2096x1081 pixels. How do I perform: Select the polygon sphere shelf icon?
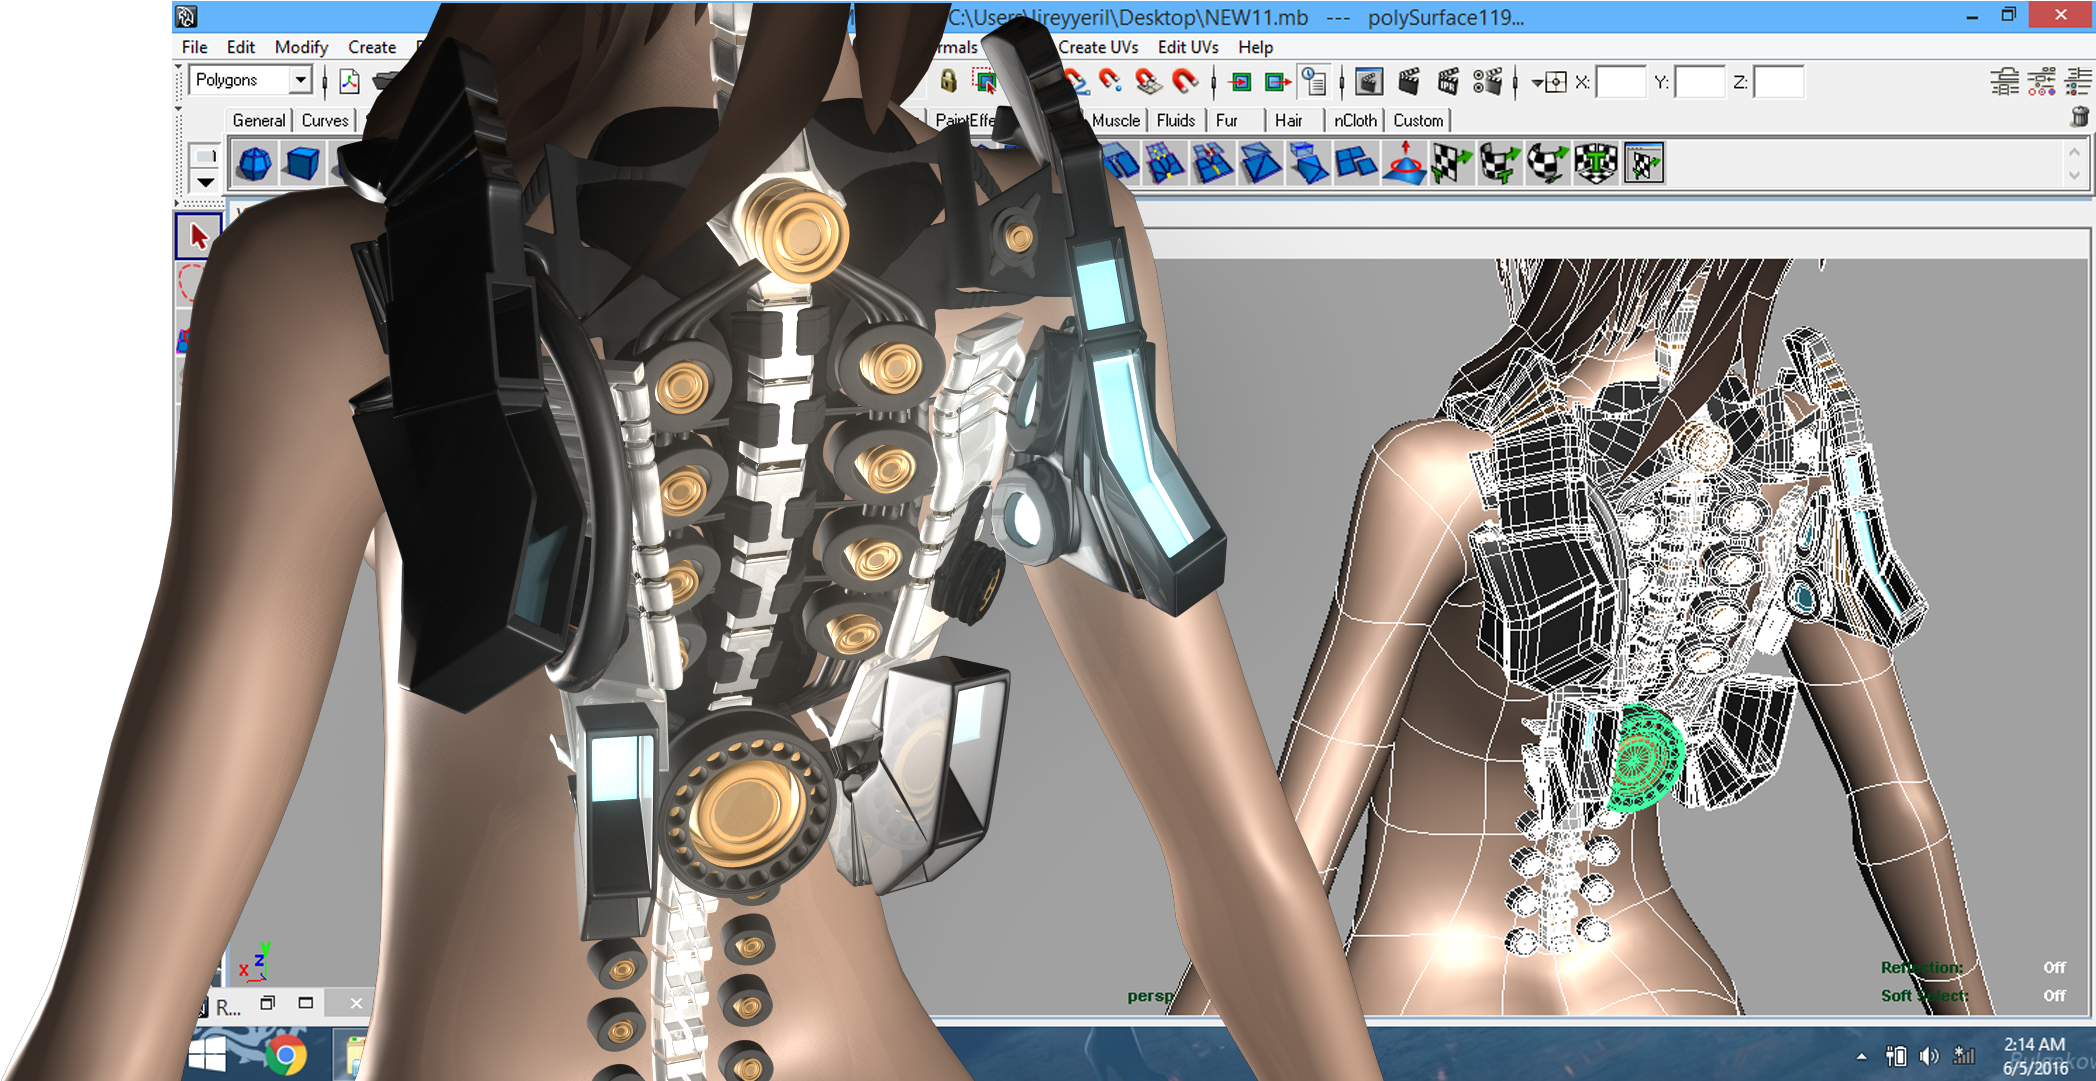pyautogui.click(x=255, y=163)
